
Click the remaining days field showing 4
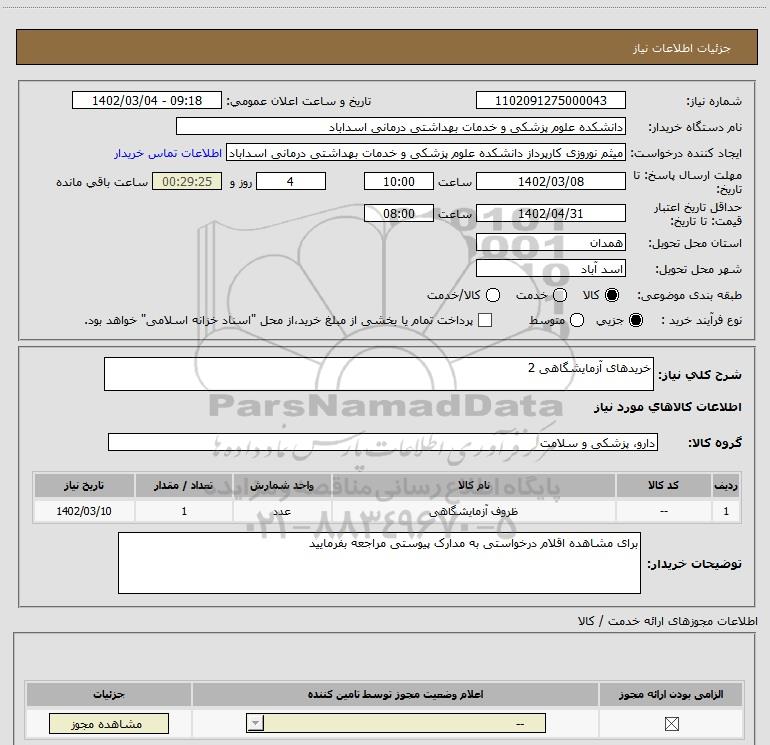coord(291,181)
